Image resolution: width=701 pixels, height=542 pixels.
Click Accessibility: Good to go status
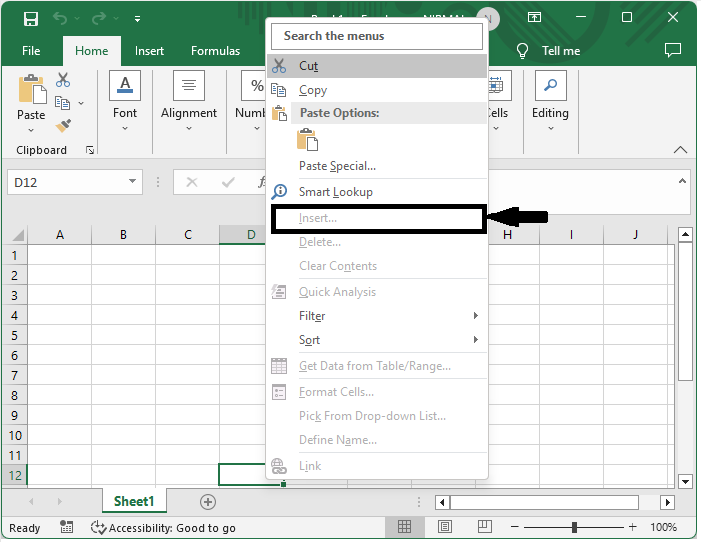click(163, 528)
